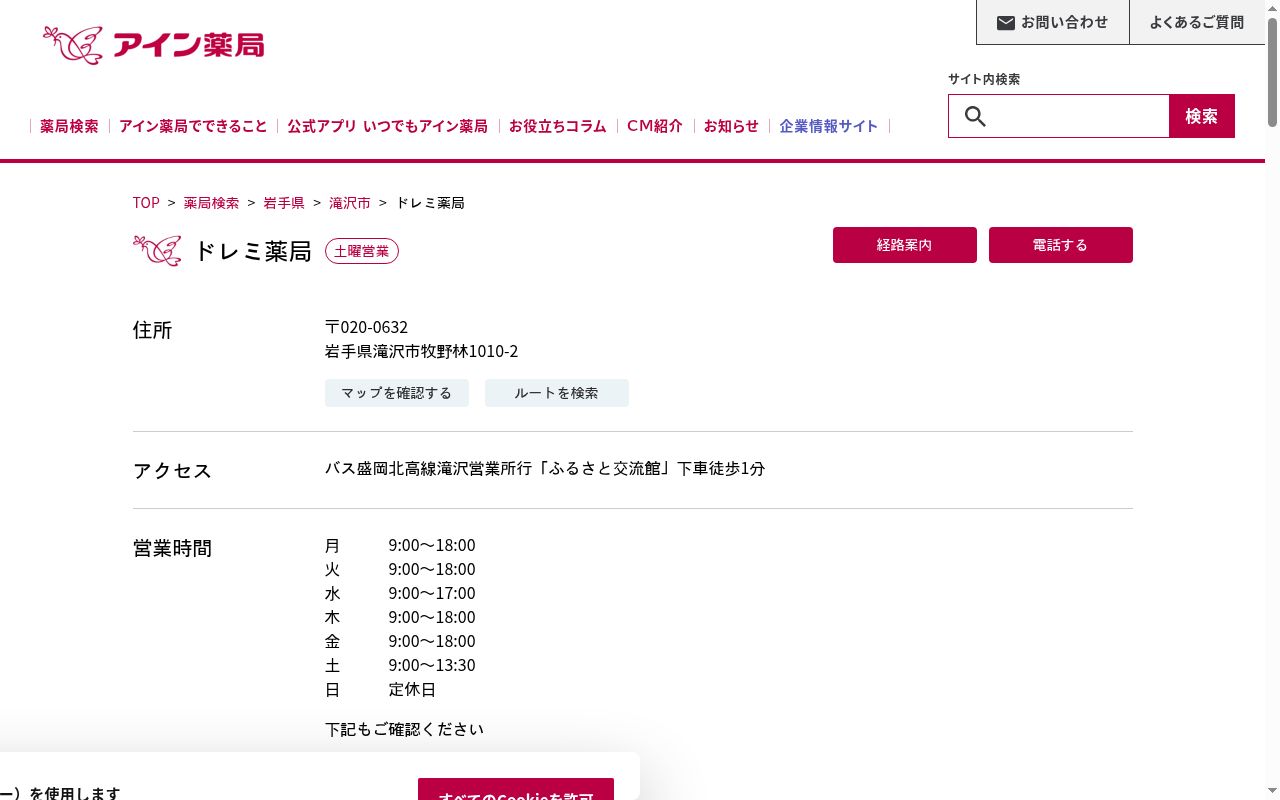
Task: Go to お役立ちコラム menu item
Action: click(558, 126)
